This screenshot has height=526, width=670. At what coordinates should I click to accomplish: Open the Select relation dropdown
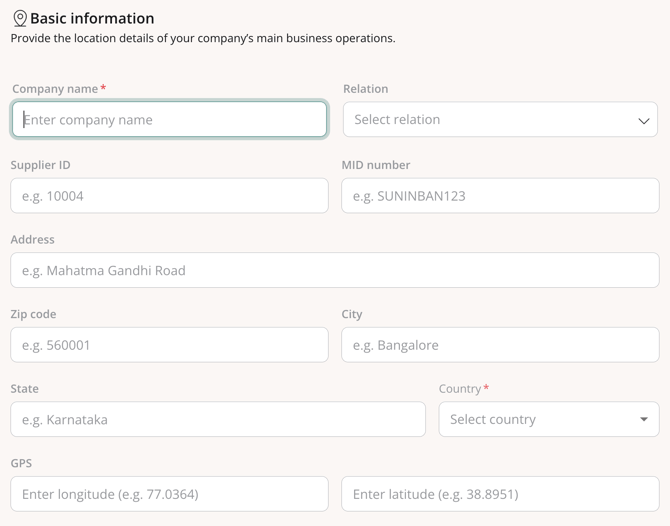pos(499,120)
